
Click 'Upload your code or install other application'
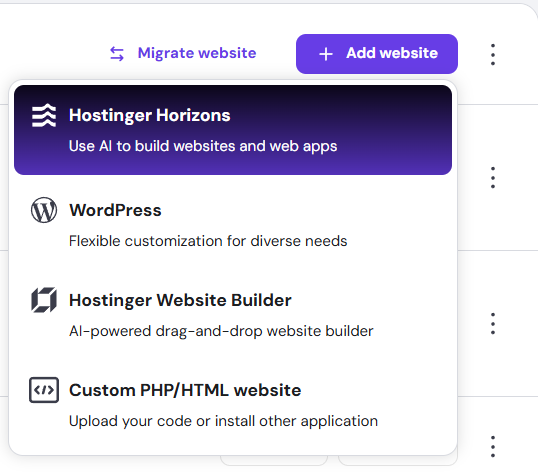223,421
